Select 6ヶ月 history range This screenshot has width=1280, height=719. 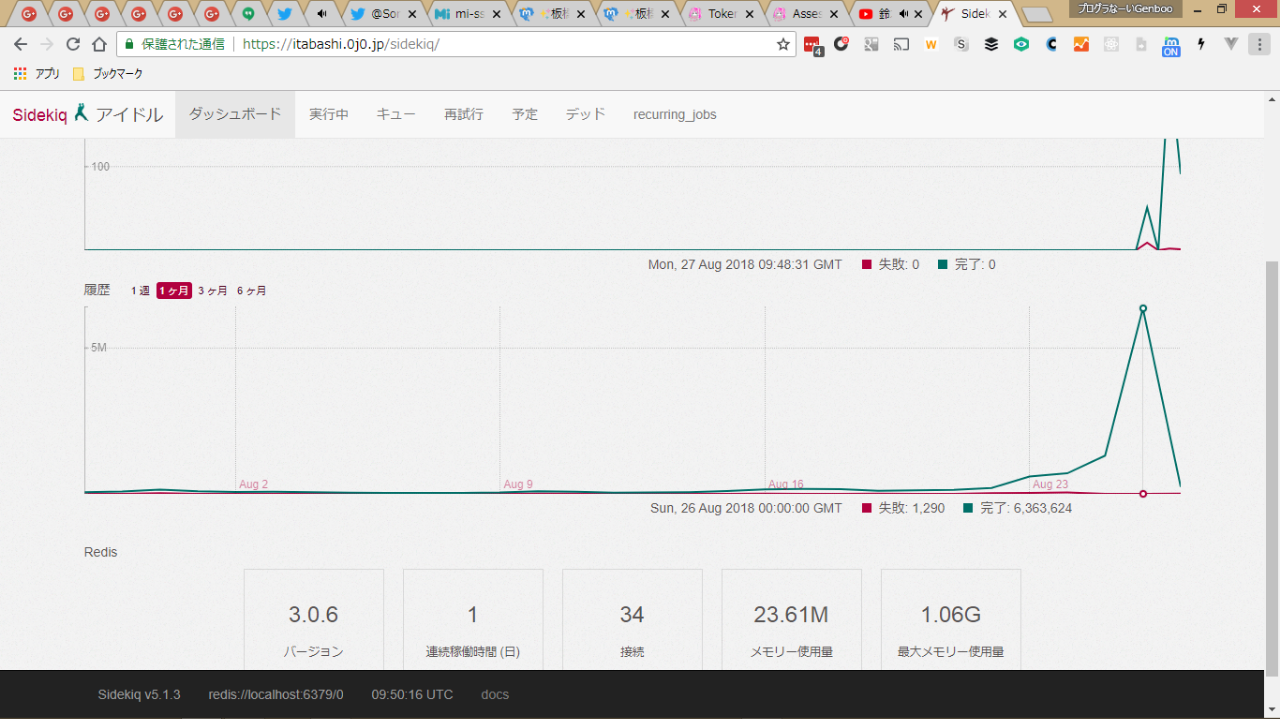251,291
